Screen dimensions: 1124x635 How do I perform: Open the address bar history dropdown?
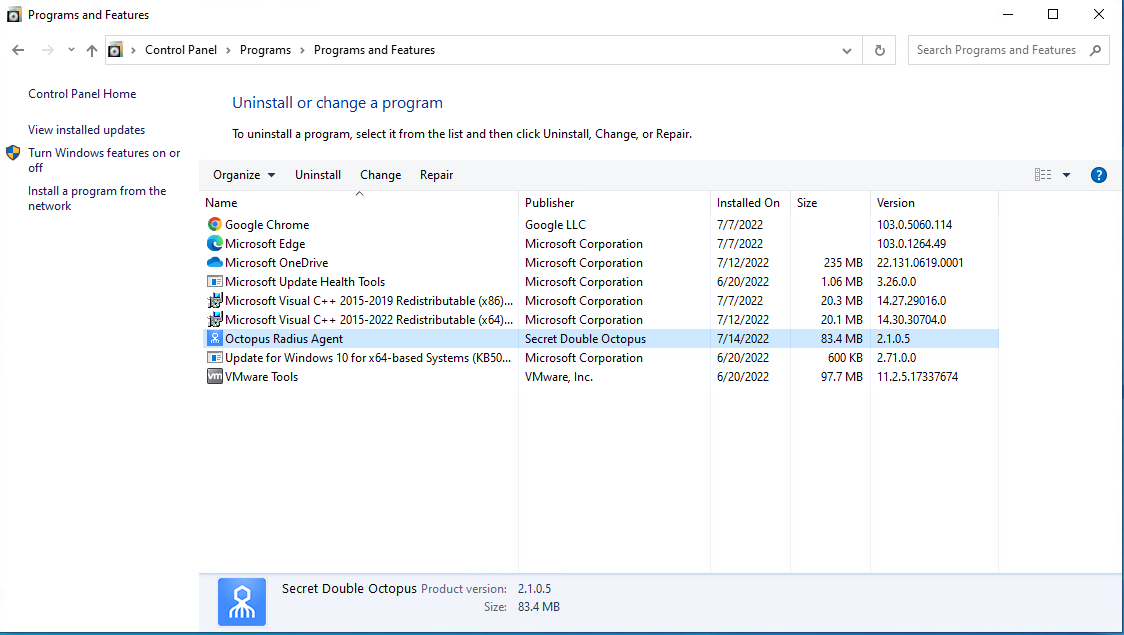[847, 50]
